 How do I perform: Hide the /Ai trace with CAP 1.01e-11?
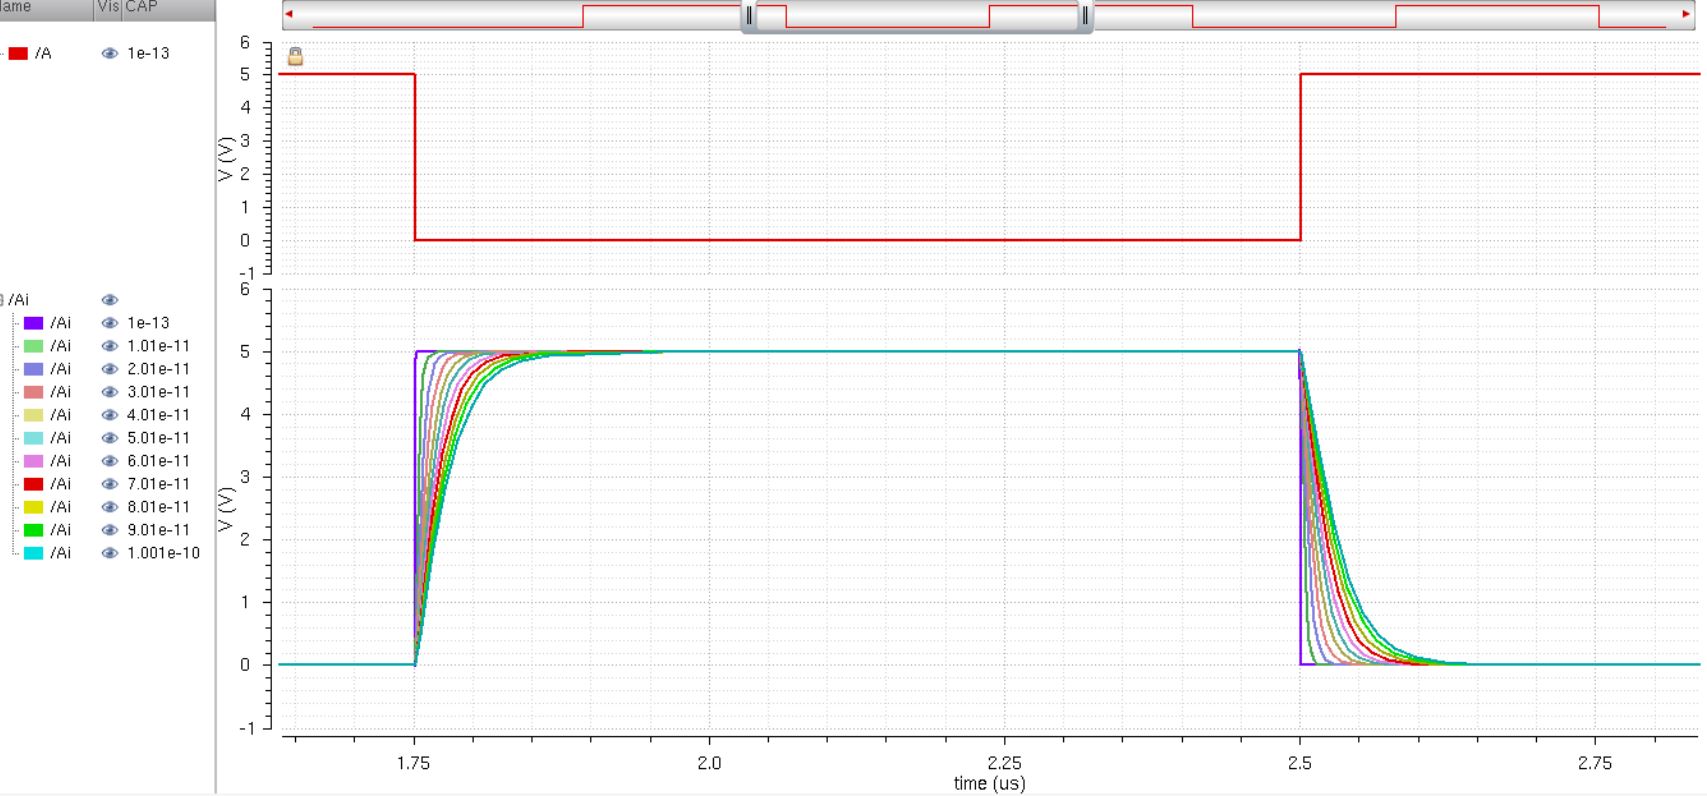109,346
